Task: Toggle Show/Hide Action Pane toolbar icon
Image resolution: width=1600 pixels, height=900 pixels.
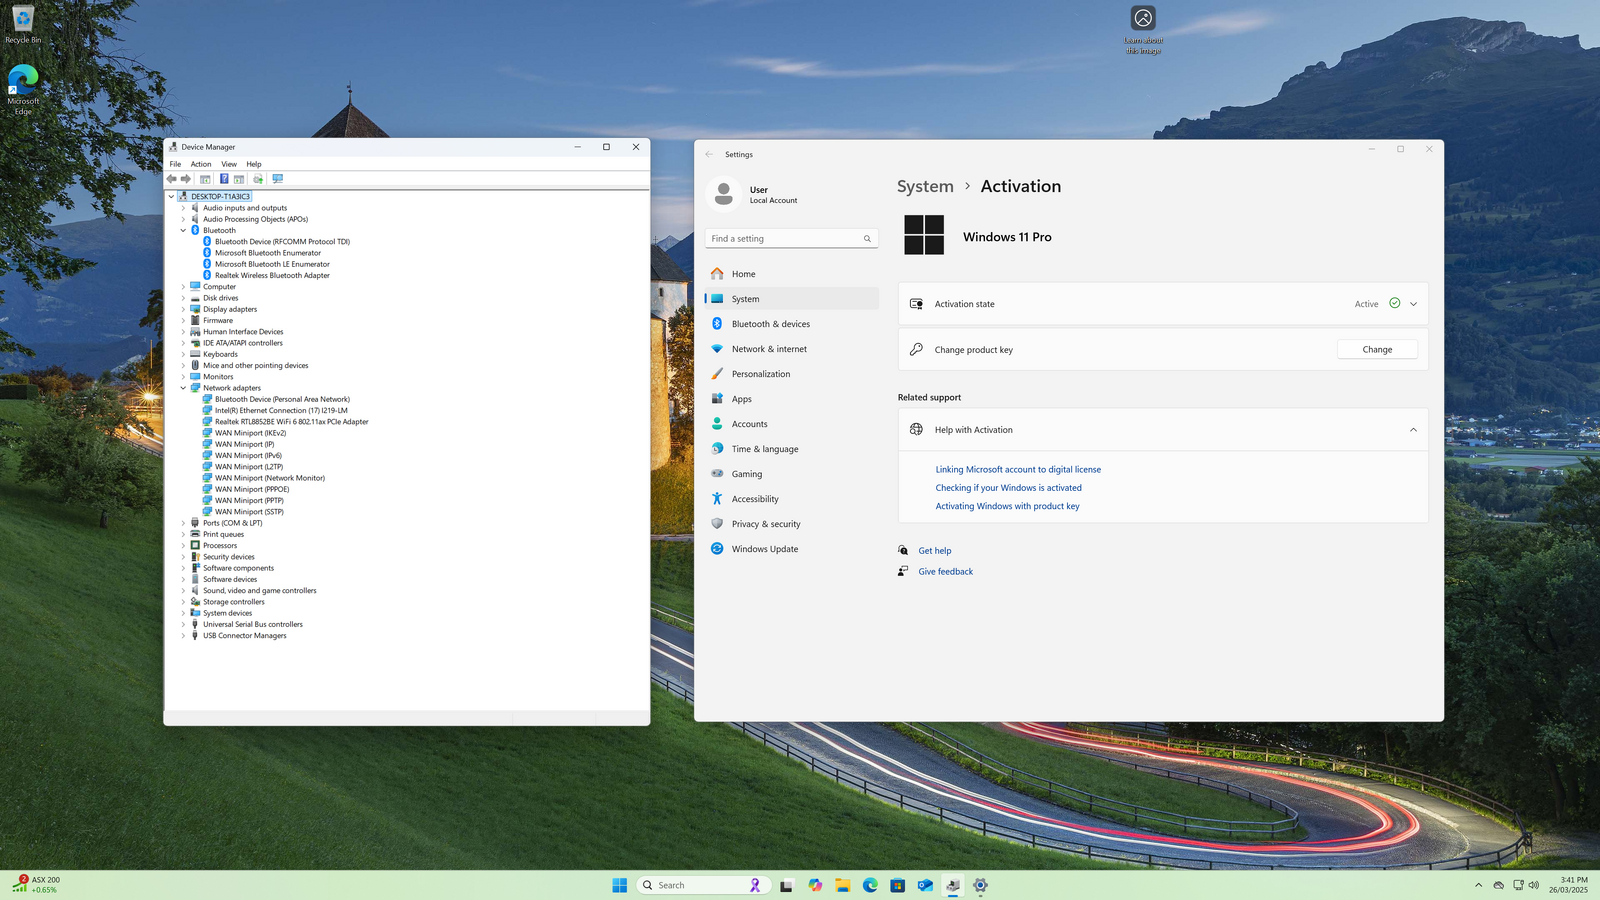Action: [239, 179]
